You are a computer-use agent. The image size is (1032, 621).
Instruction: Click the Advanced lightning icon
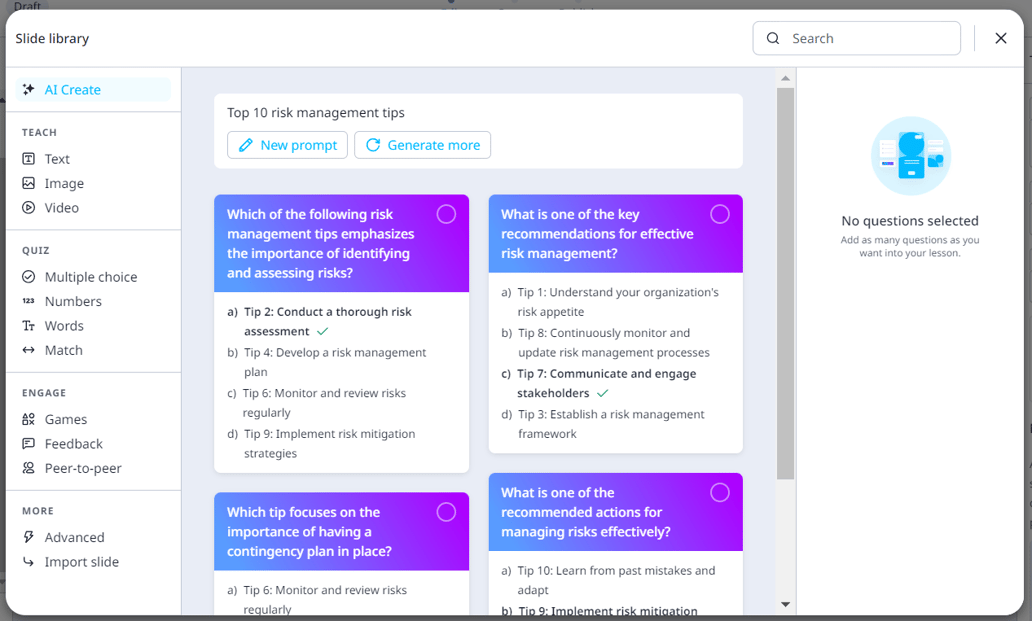pos(29,538)
